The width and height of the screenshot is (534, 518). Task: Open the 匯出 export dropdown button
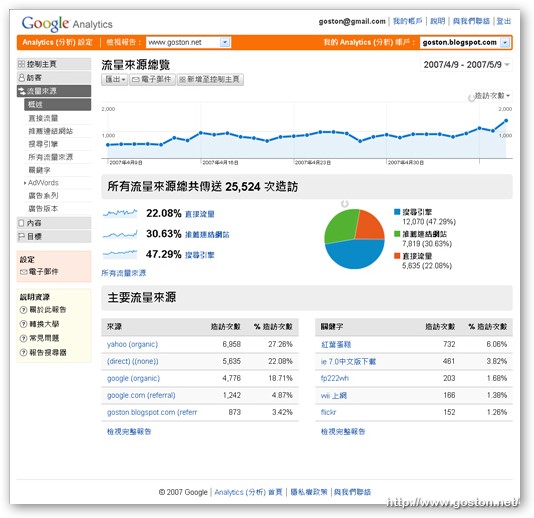pyautogui.click(x=115, y=80)
